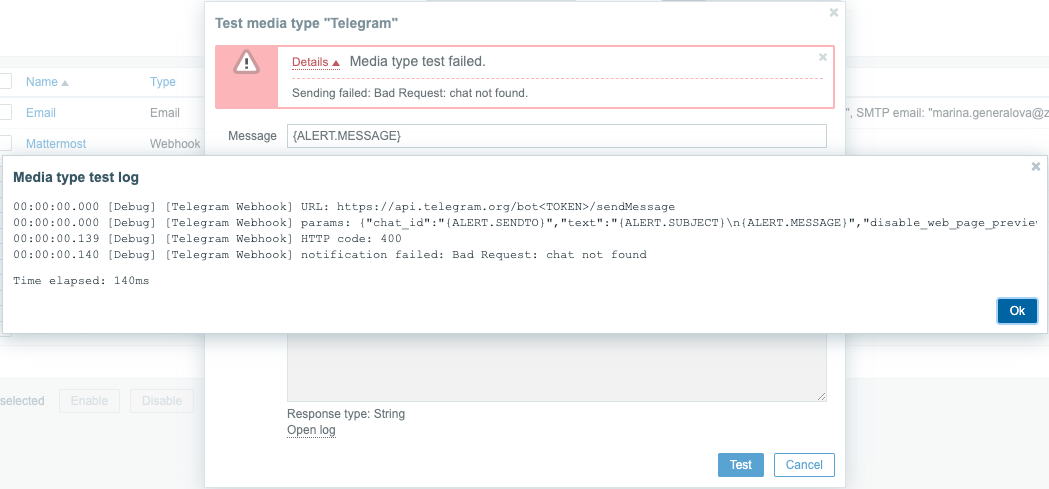The image size is (1049, 489).
Task: Click the Webhook type cell for Mattermost
Action: click(174, 144)
